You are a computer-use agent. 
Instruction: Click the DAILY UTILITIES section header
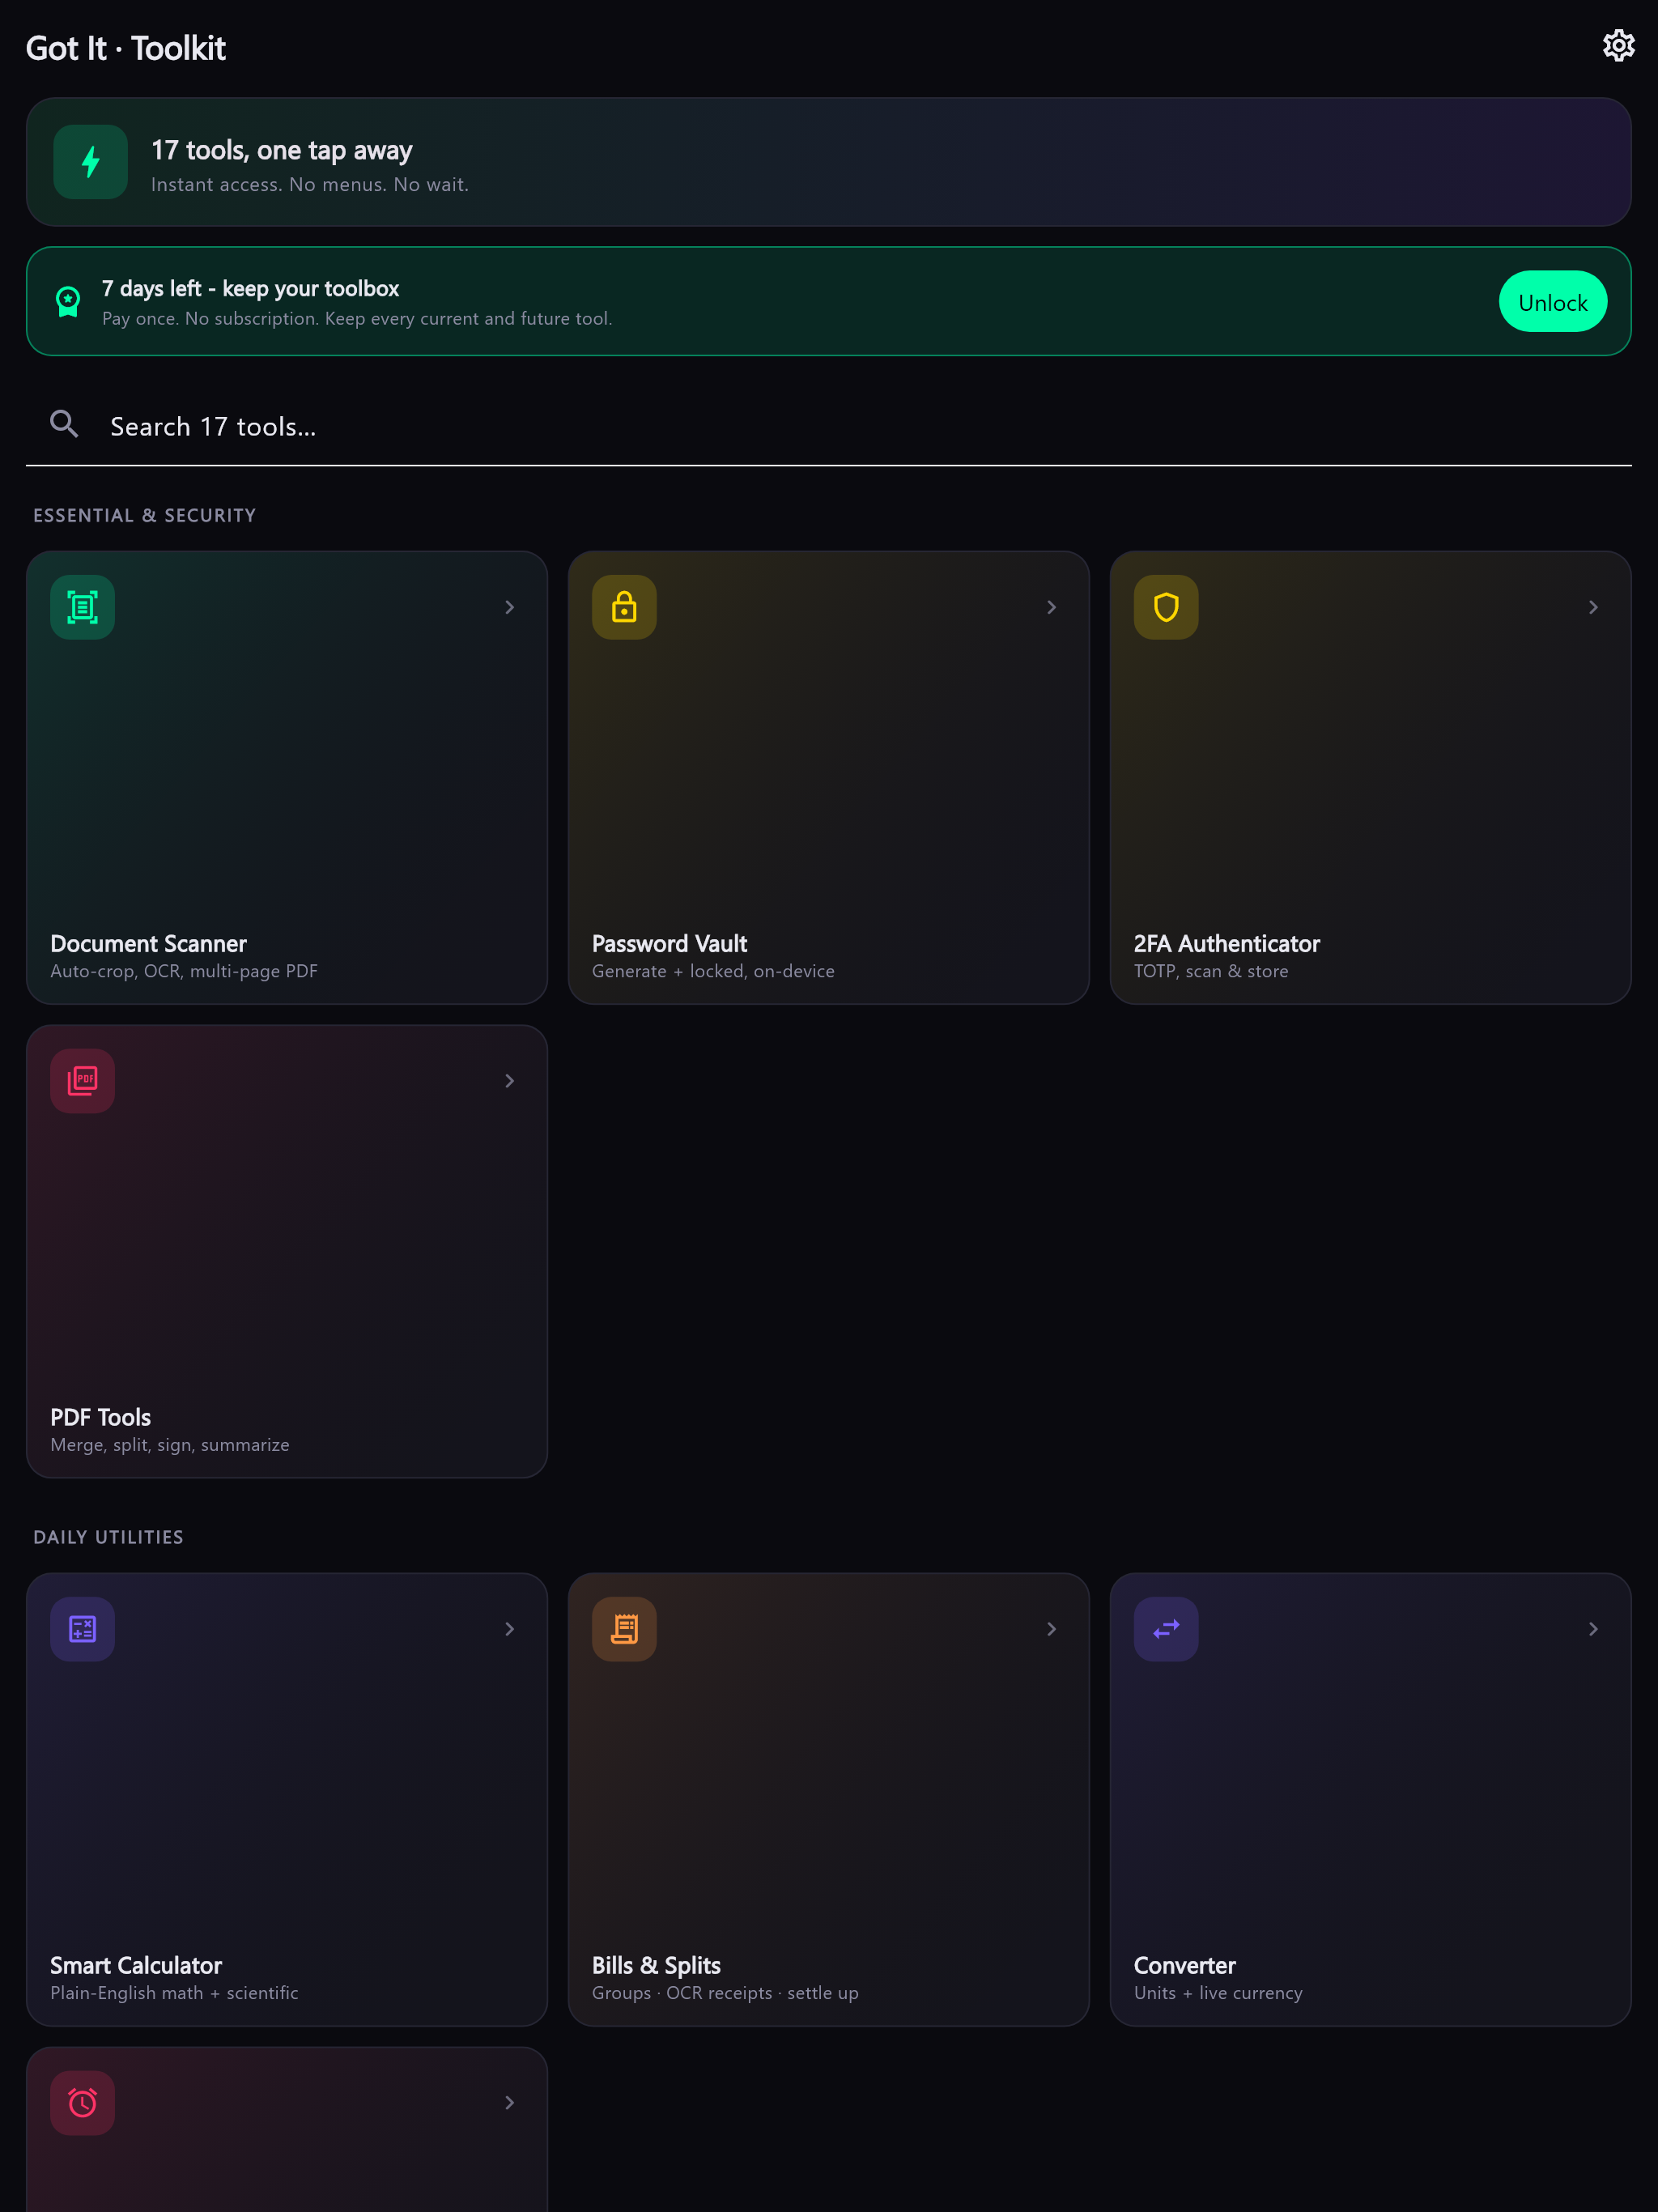click(x=108, y=1537)
